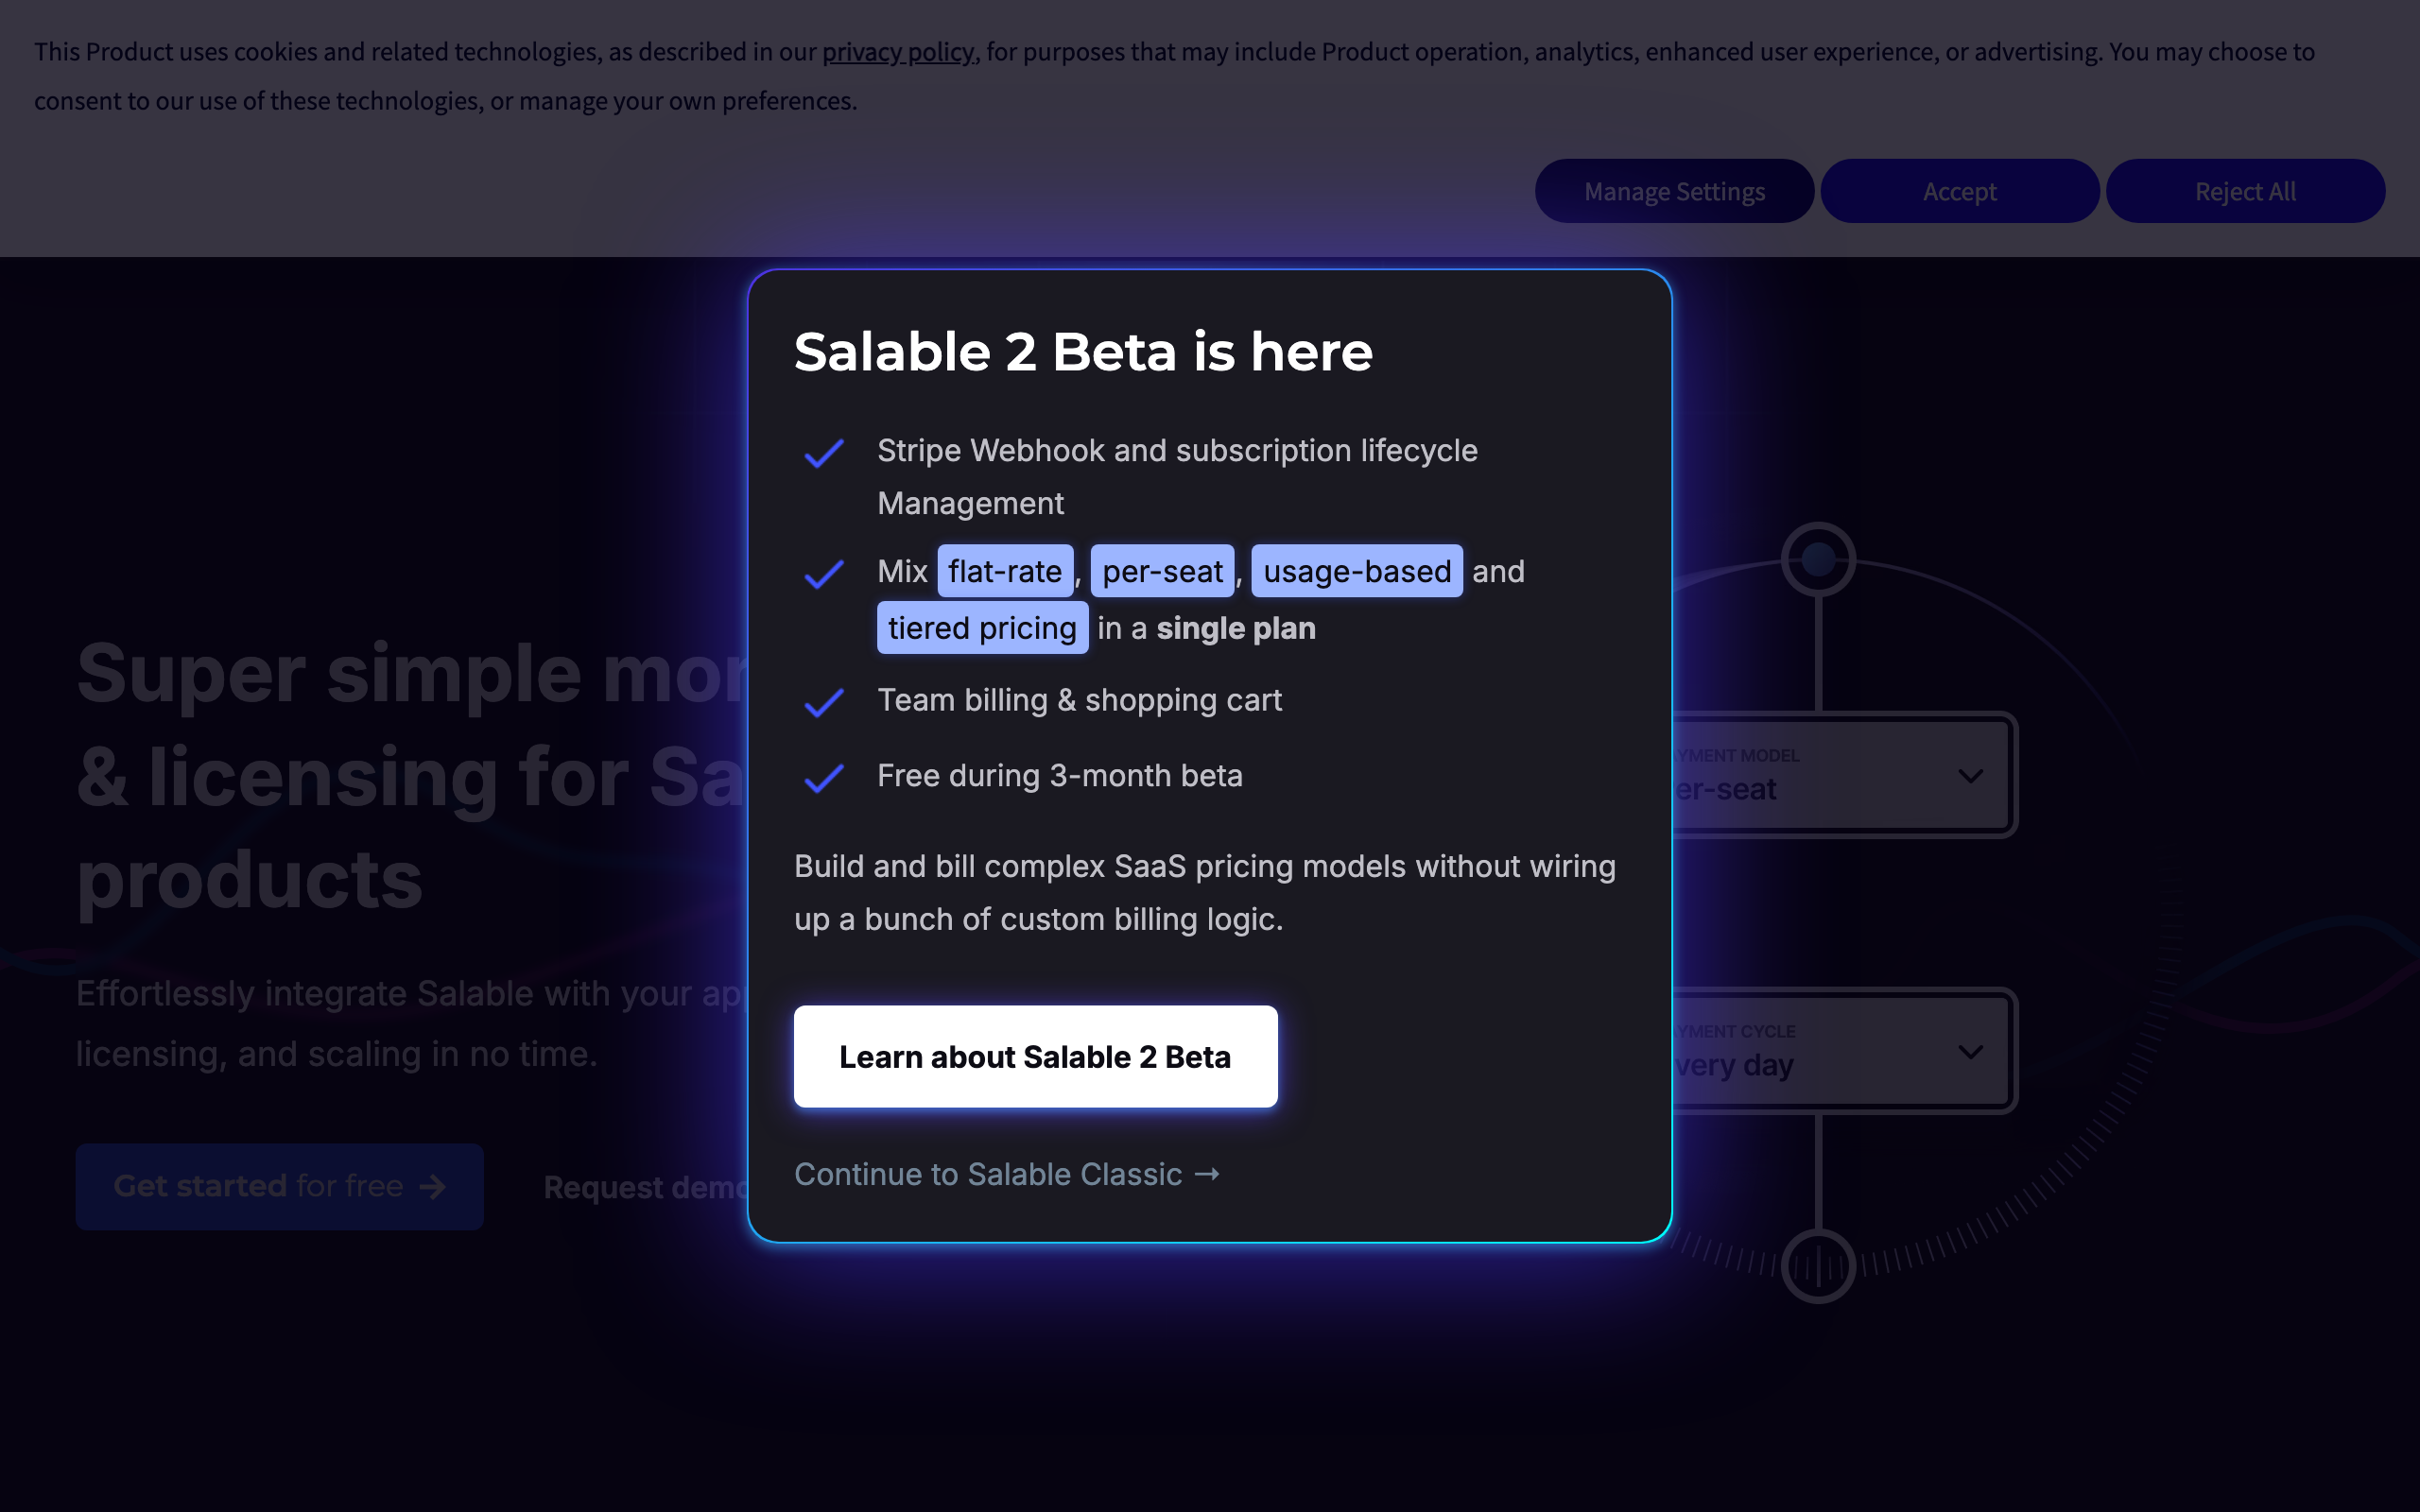Image resolution: width=2420 pixels, height=1512 pixels.
Task: Click the checkmark beside Team billing item
Action: (823, 703)
